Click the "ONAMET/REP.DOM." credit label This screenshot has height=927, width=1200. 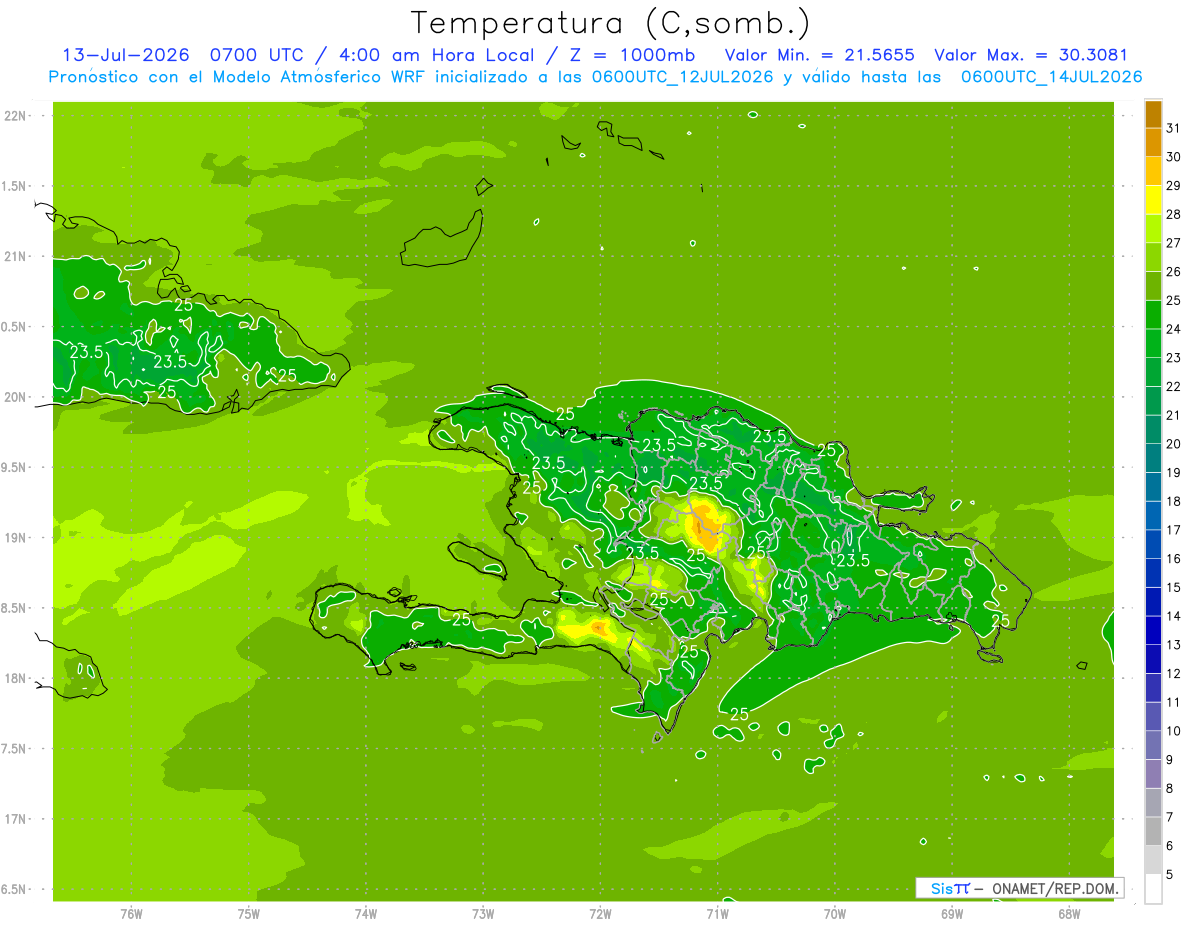1056,888
